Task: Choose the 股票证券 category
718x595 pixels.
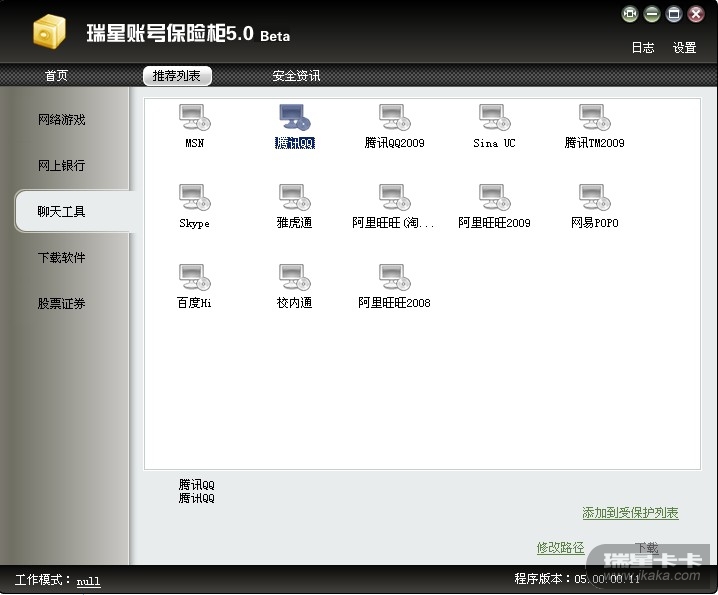Action: (x=61, y=303)
